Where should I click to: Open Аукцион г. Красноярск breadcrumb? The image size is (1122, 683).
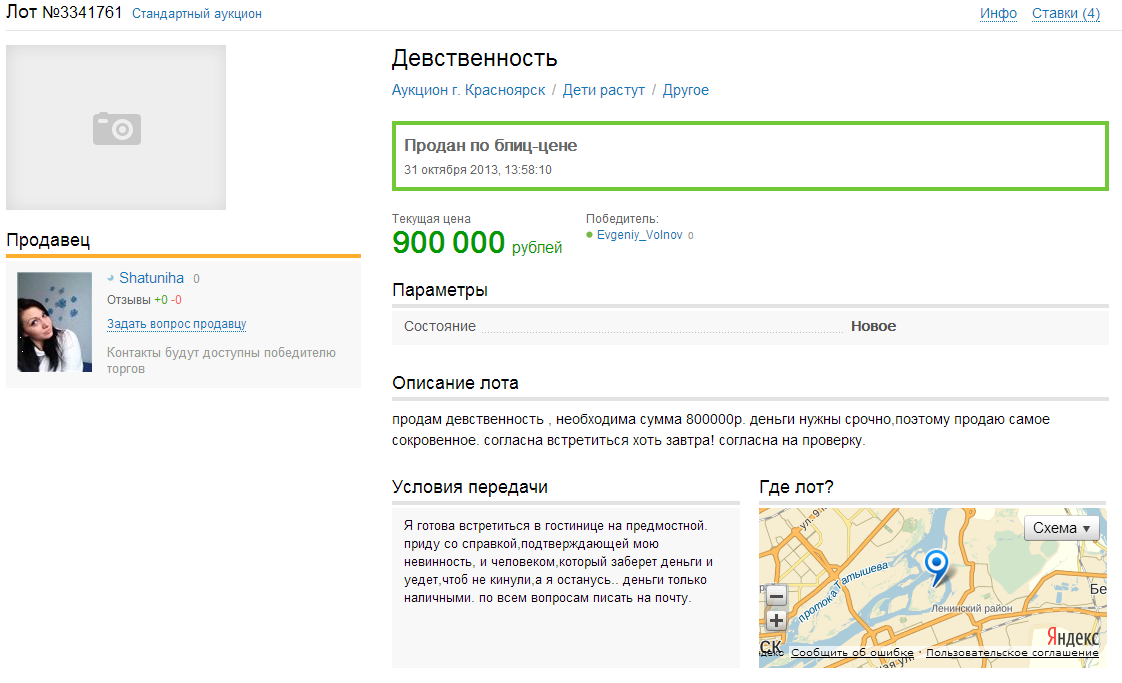click(468, 90)
